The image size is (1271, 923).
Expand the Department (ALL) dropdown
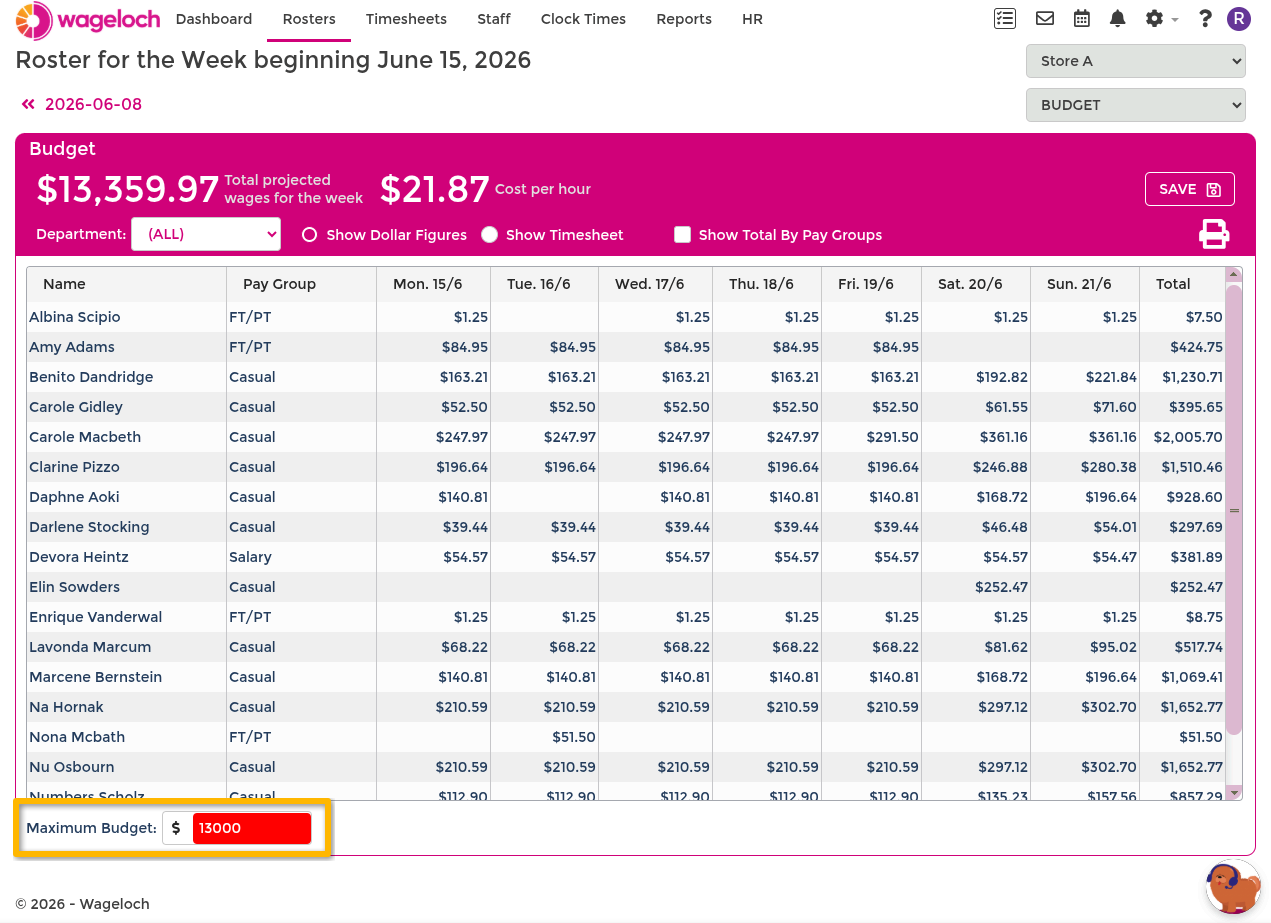point(206,234)
